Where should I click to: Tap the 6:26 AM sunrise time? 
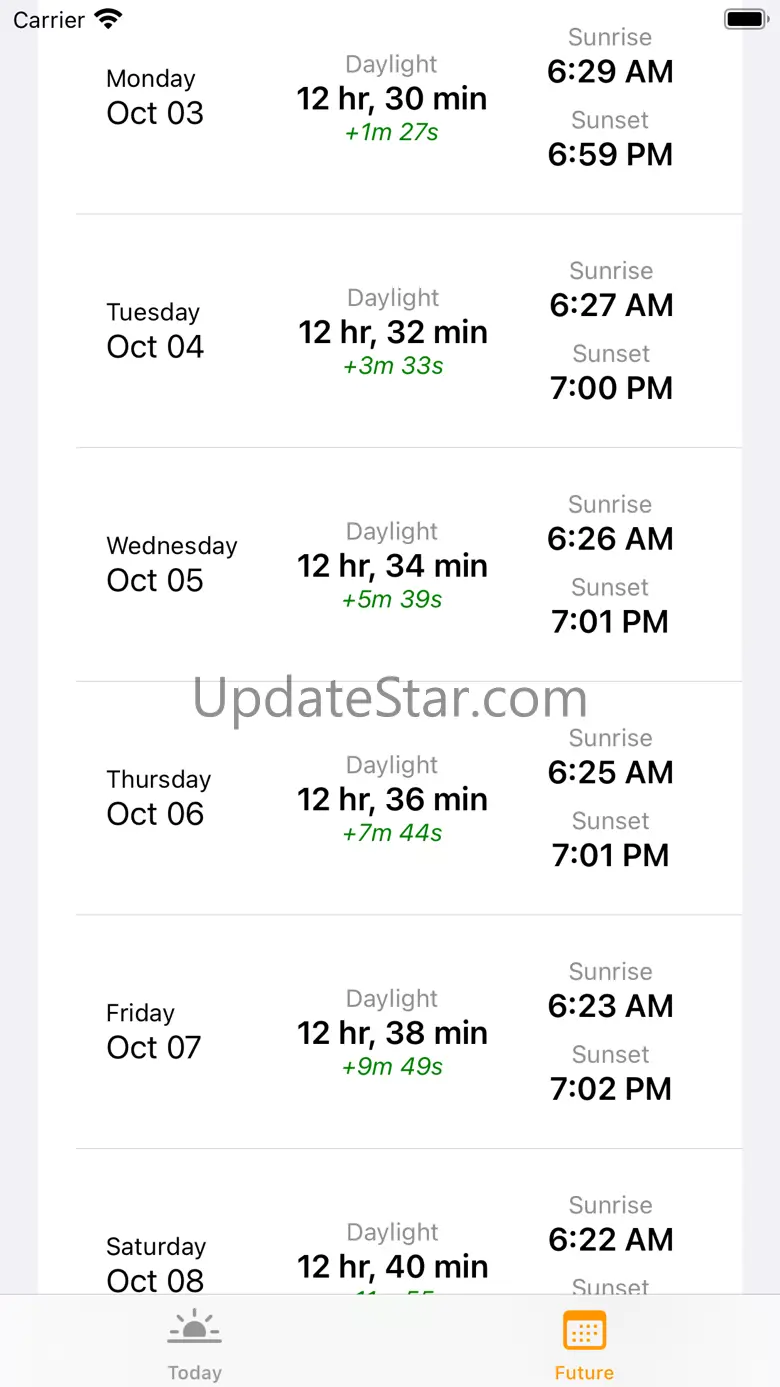click(610, 539)
